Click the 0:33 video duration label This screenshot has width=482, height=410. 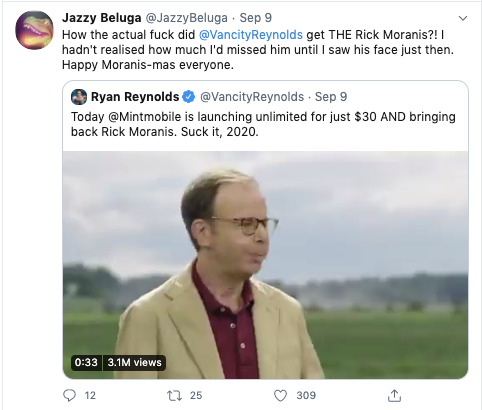click(x=86, y=362)
